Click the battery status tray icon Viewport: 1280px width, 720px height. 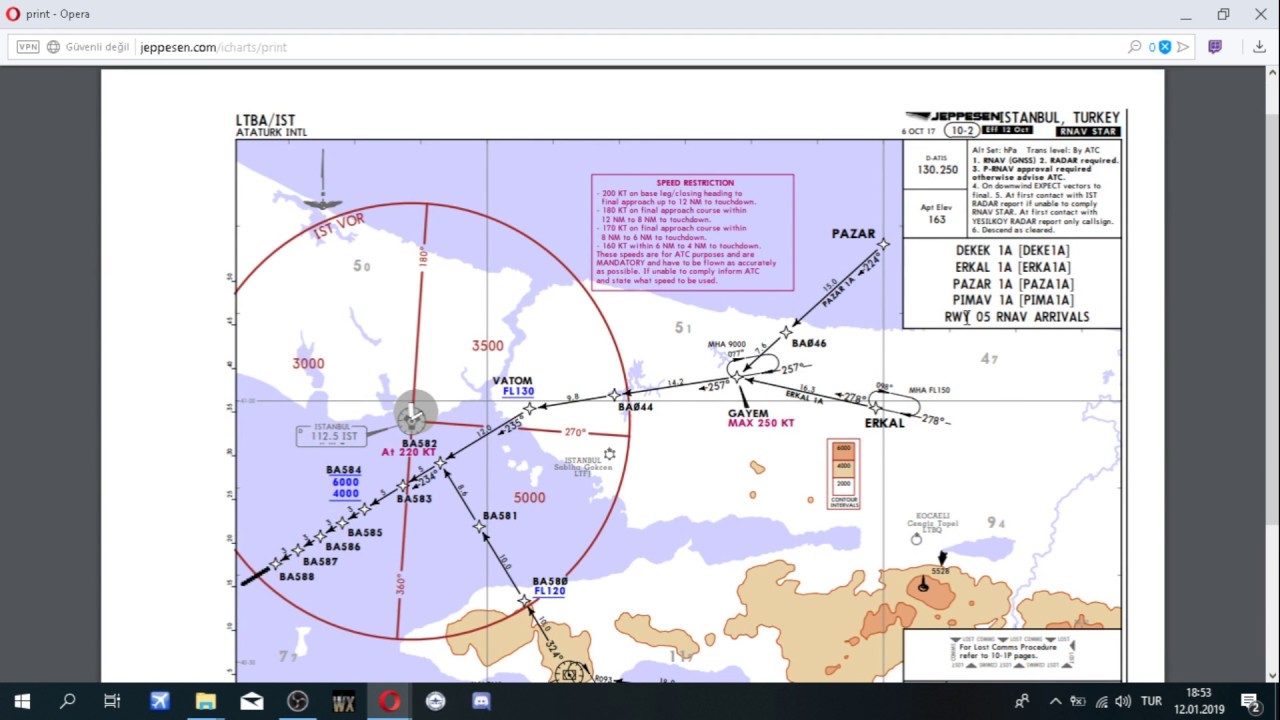pyautogui.click(x=1079, y=701)
